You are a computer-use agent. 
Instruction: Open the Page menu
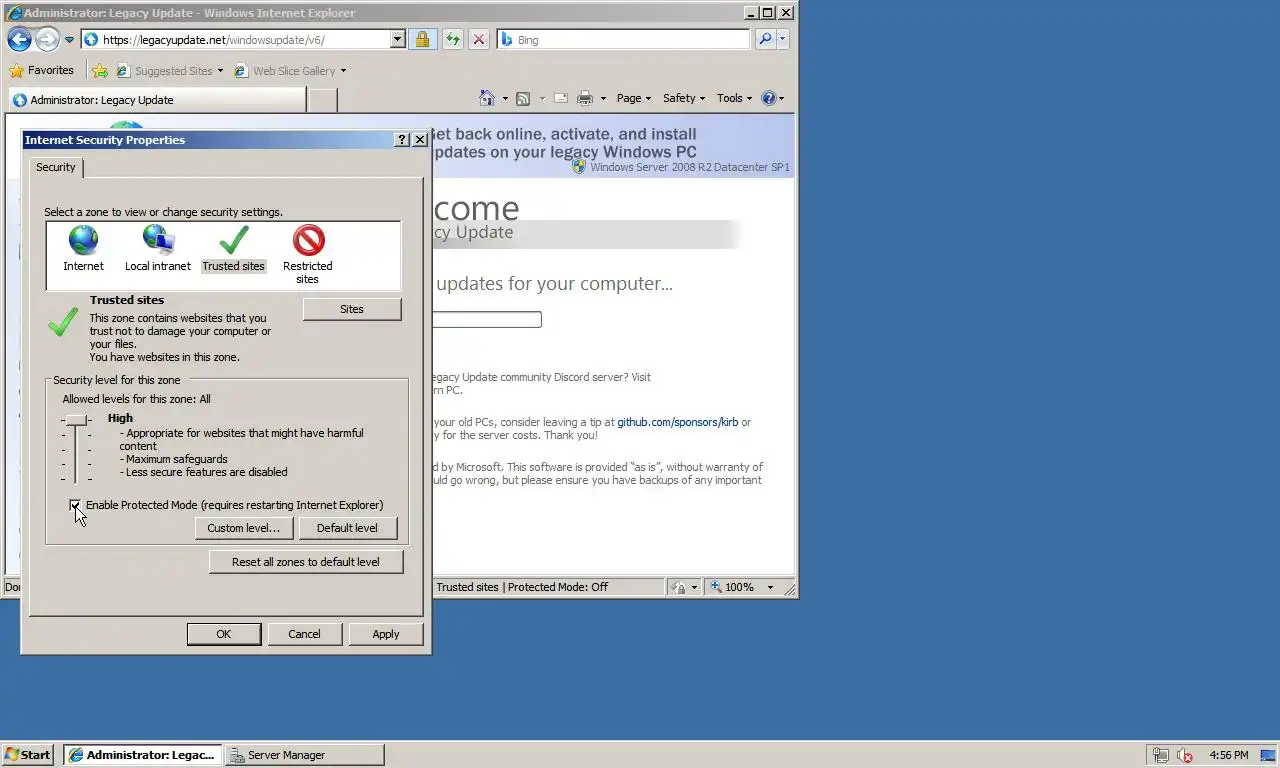(634, 98)
